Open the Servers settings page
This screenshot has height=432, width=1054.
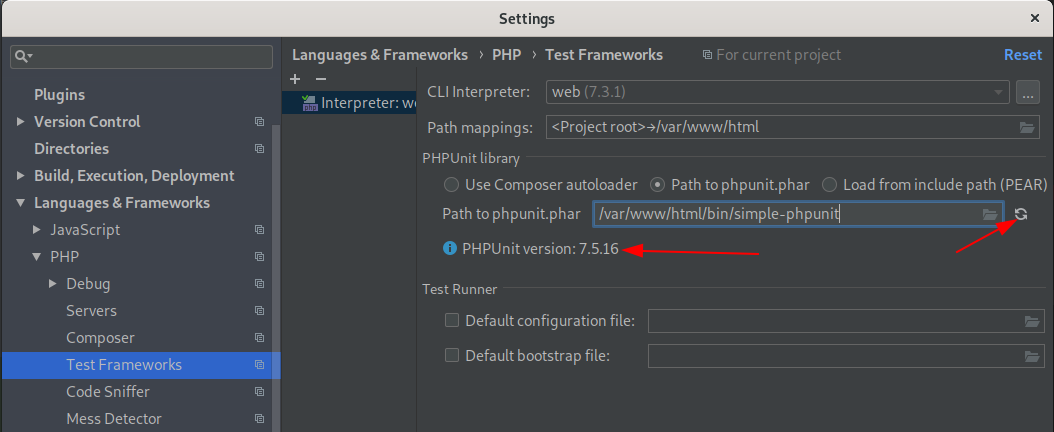(91, 310)
